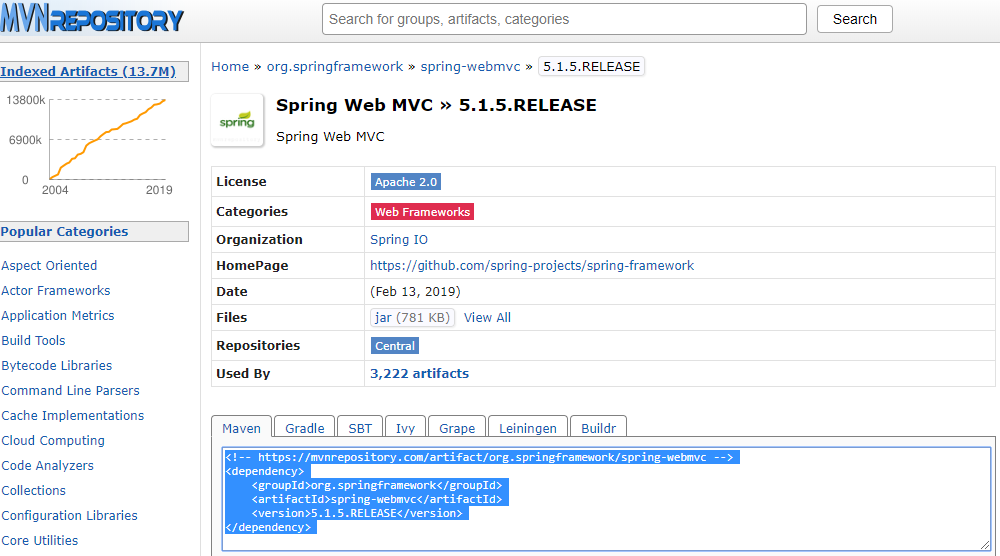Open the Spring IO organization link

click(x=399, y=240)
